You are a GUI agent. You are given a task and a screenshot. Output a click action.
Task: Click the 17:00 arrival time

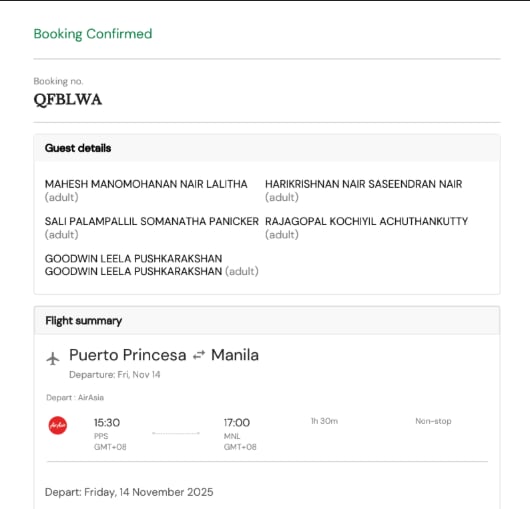(x=237, y=423)
